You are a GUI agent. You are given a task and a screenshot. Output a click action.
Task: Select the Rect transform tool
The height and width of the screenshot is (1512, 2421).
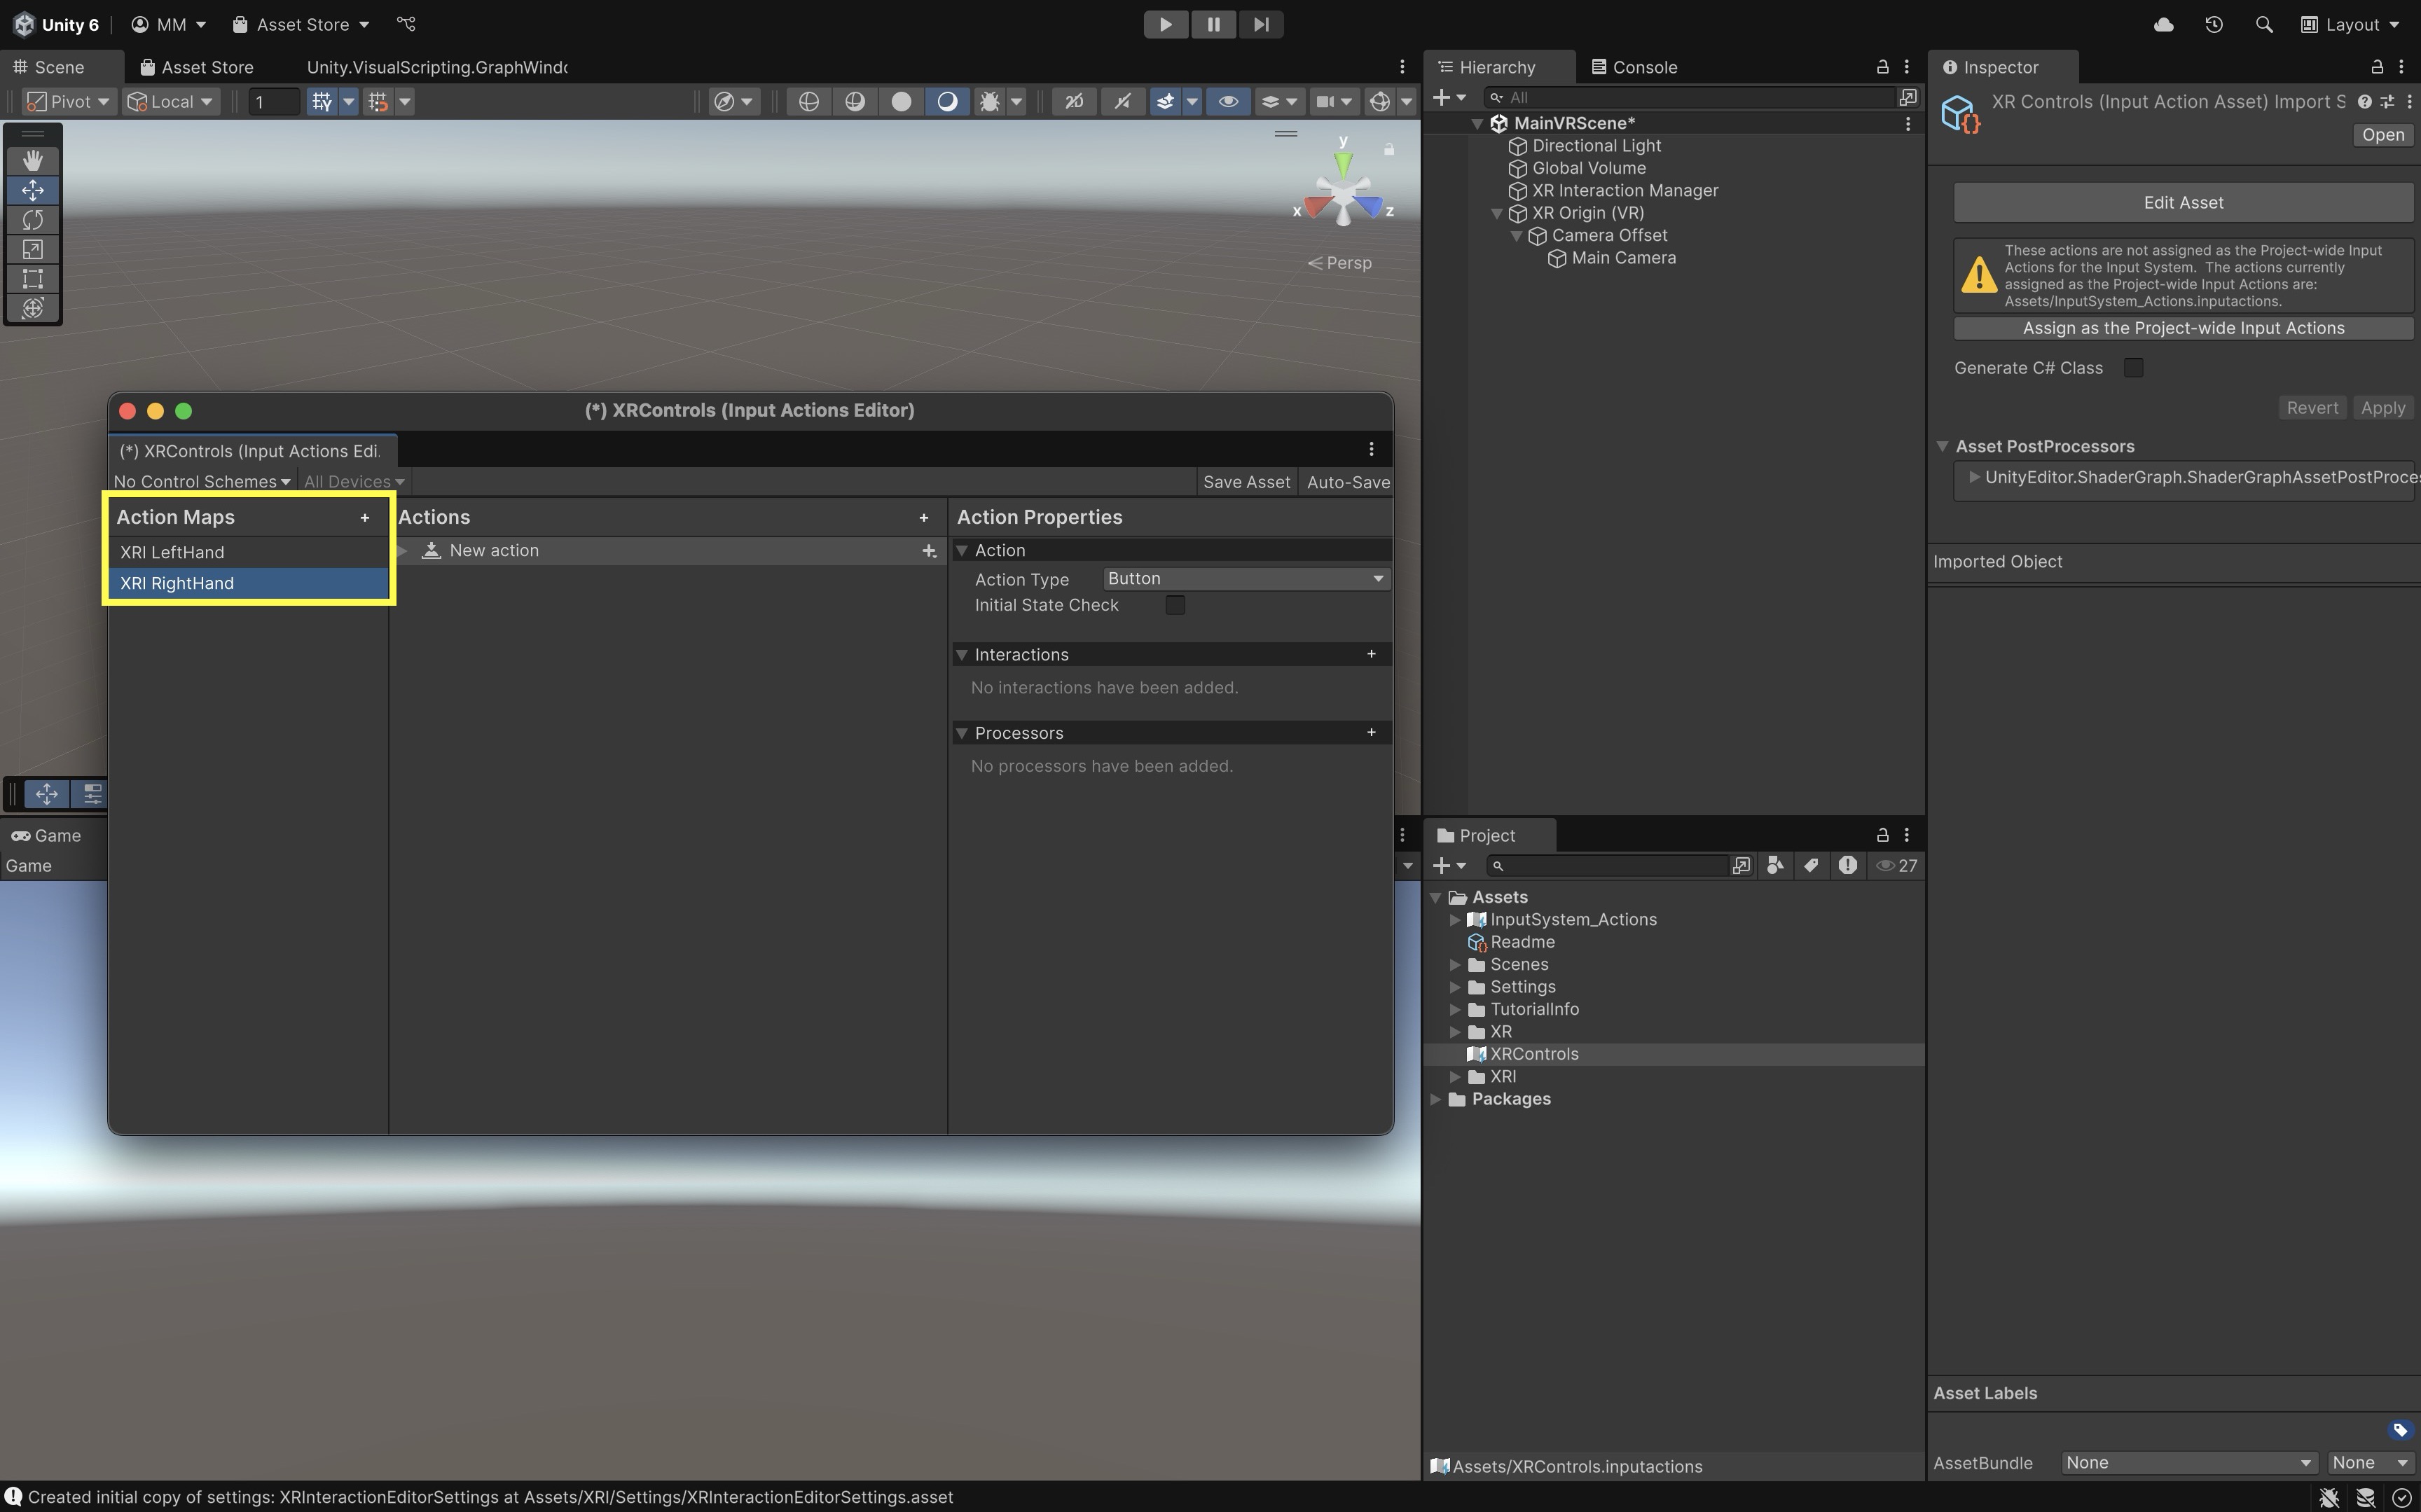pyautogui.click(x=32, y=279)
